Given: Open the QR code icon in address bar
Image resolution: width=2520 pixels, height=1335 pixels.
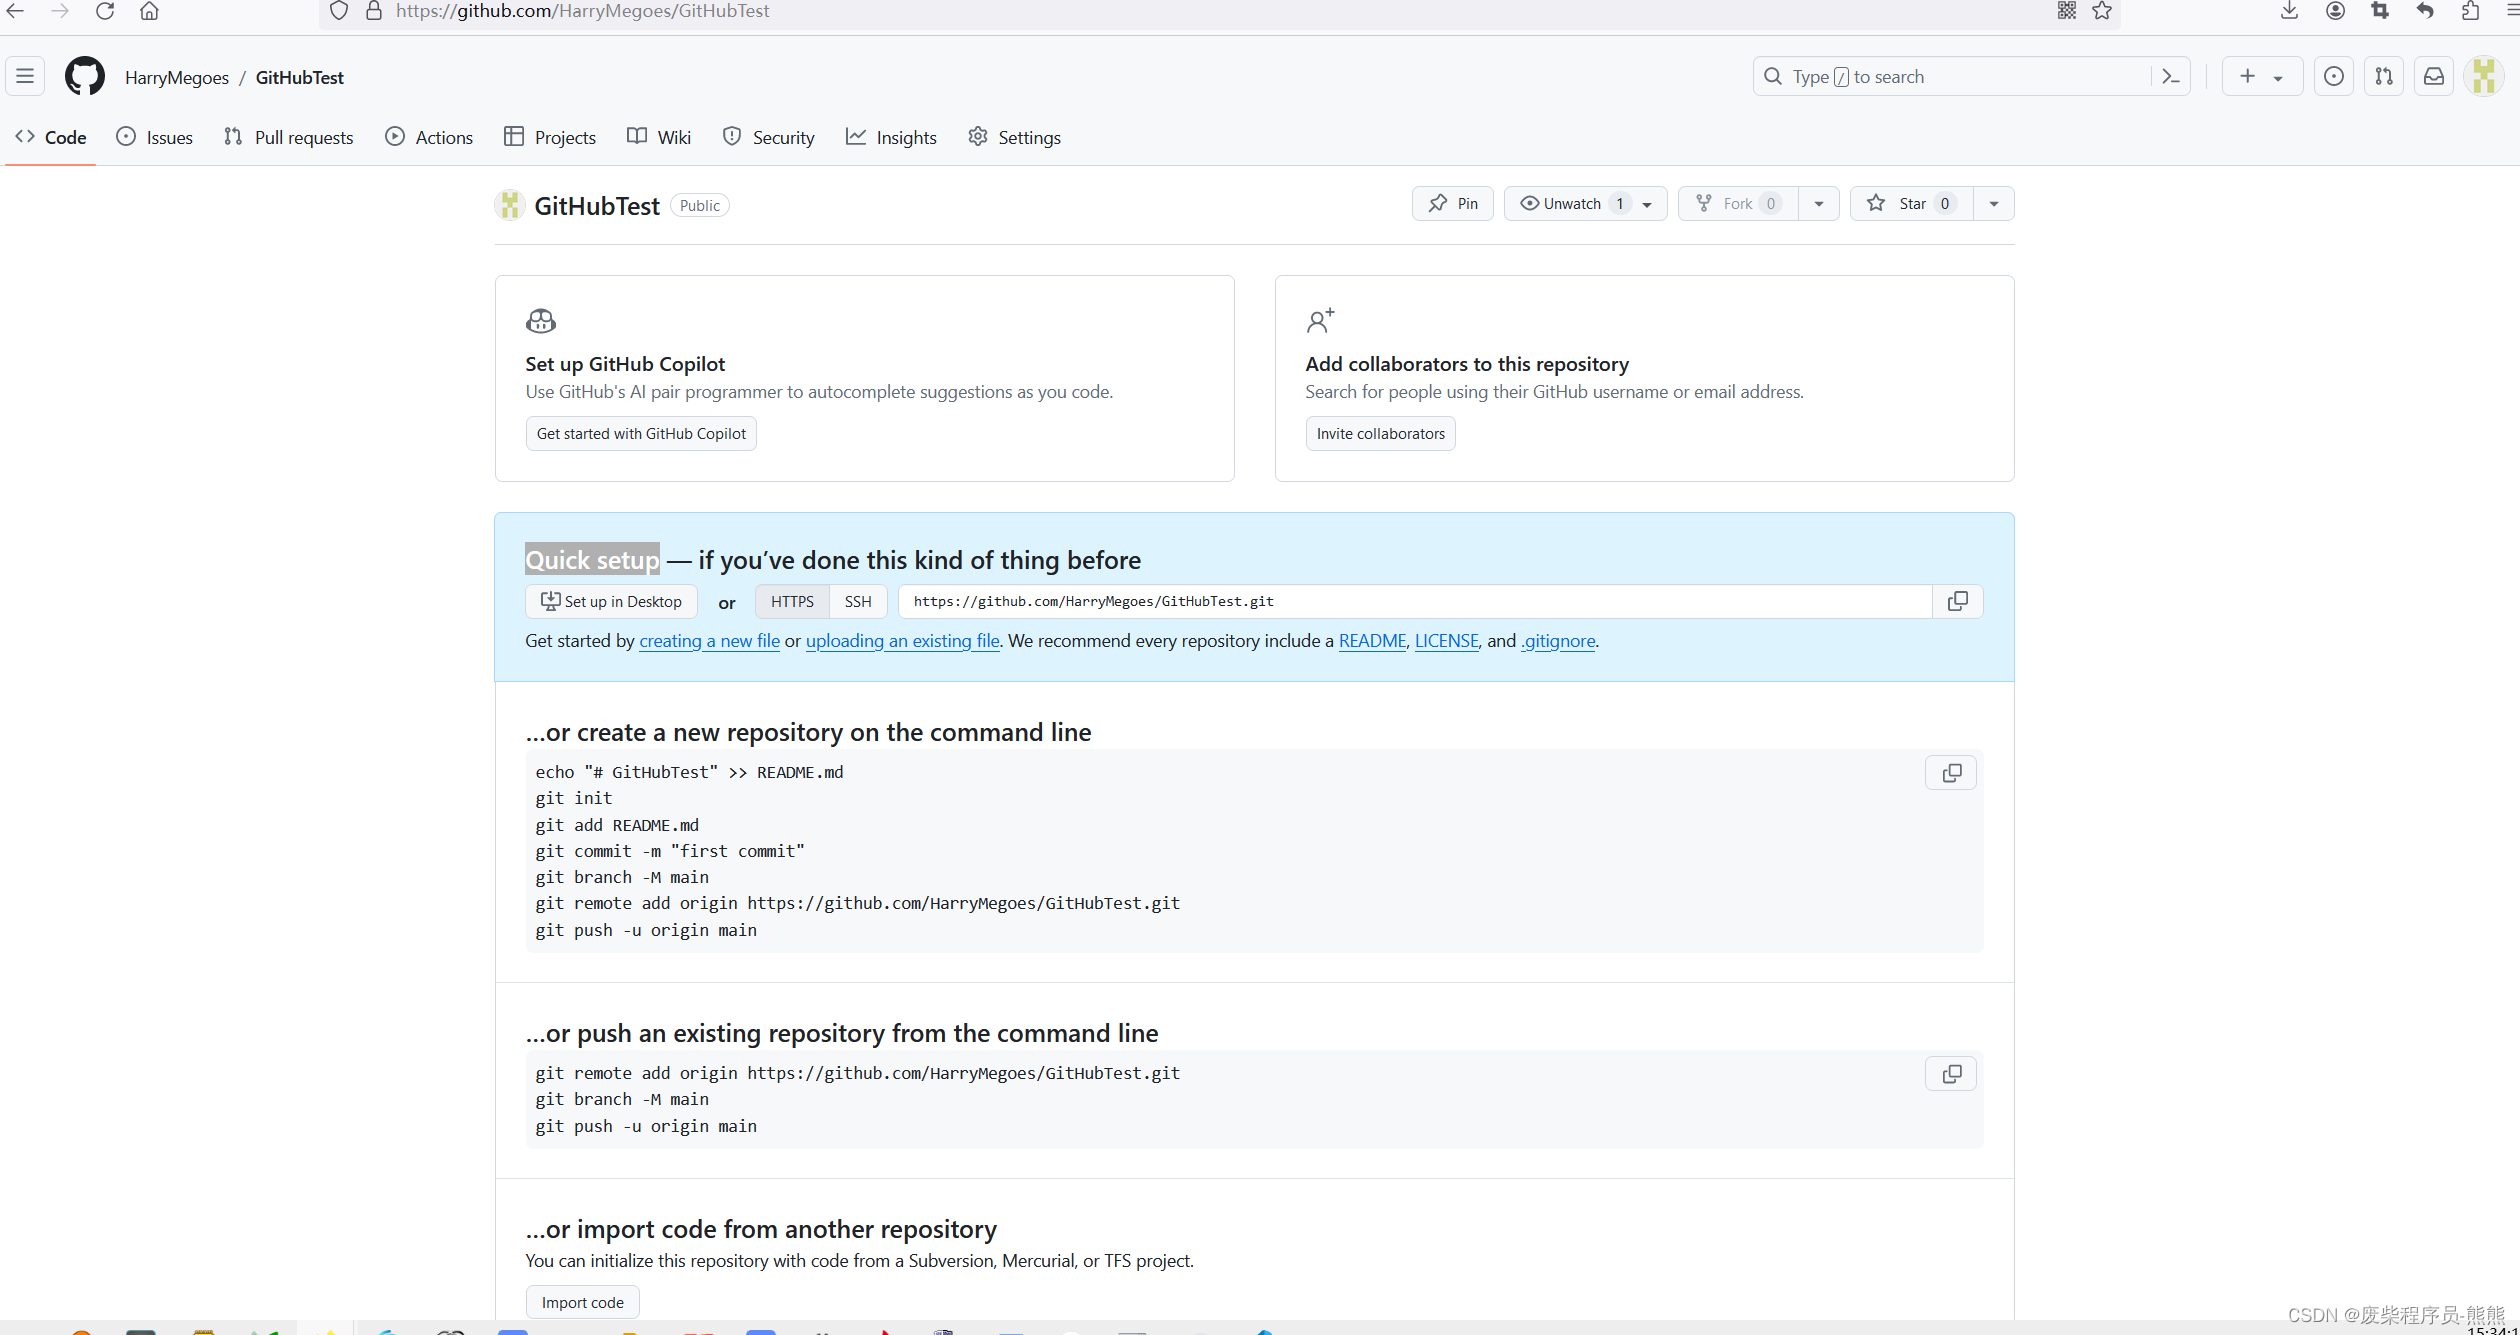Looking at the screenshot, I should coord(2067,11).
